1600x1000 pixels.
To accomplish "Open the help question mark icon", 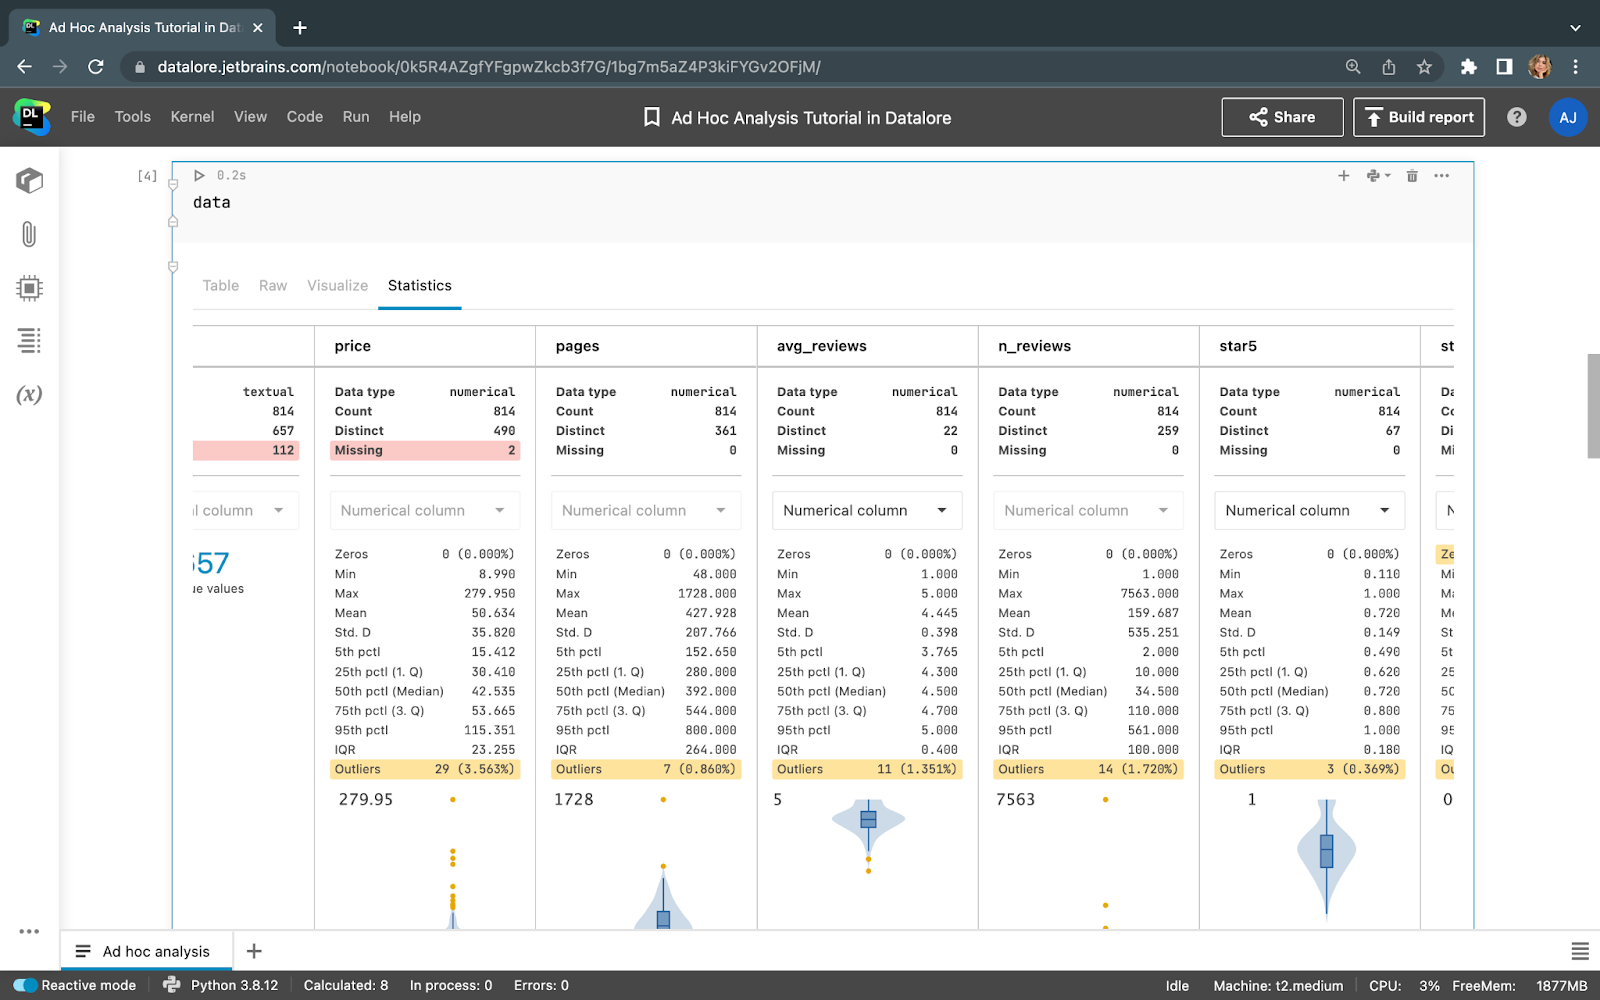I will pyautogui.click(x=1517, y=117).
